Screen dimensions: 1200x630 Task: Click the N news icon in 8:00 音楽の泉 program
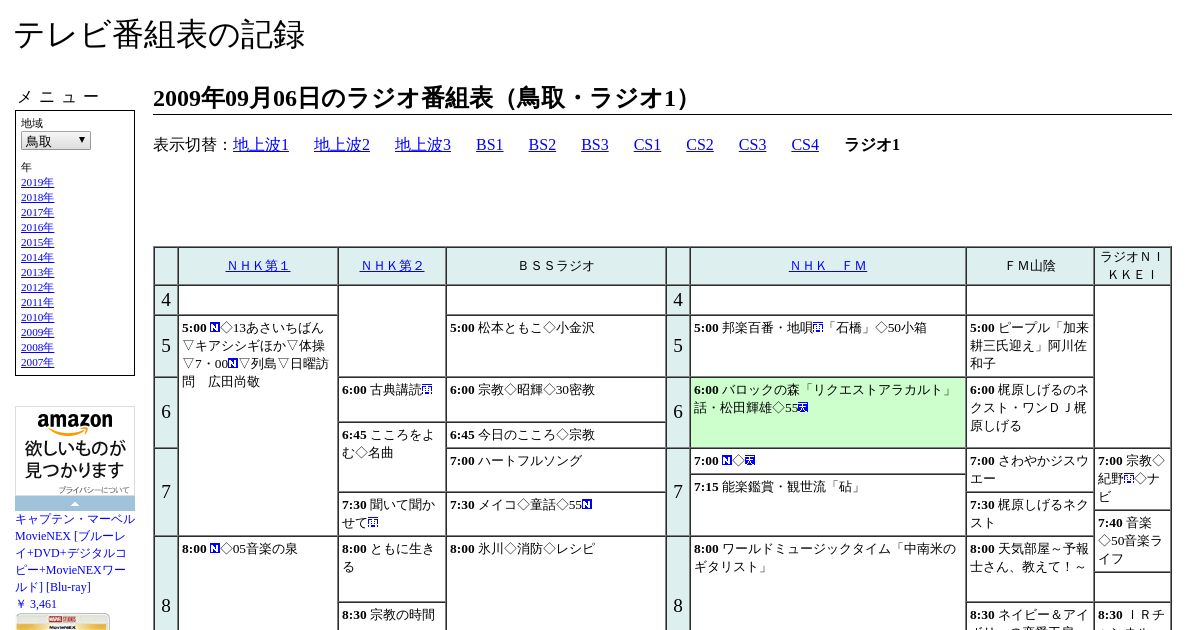(215, 548)
